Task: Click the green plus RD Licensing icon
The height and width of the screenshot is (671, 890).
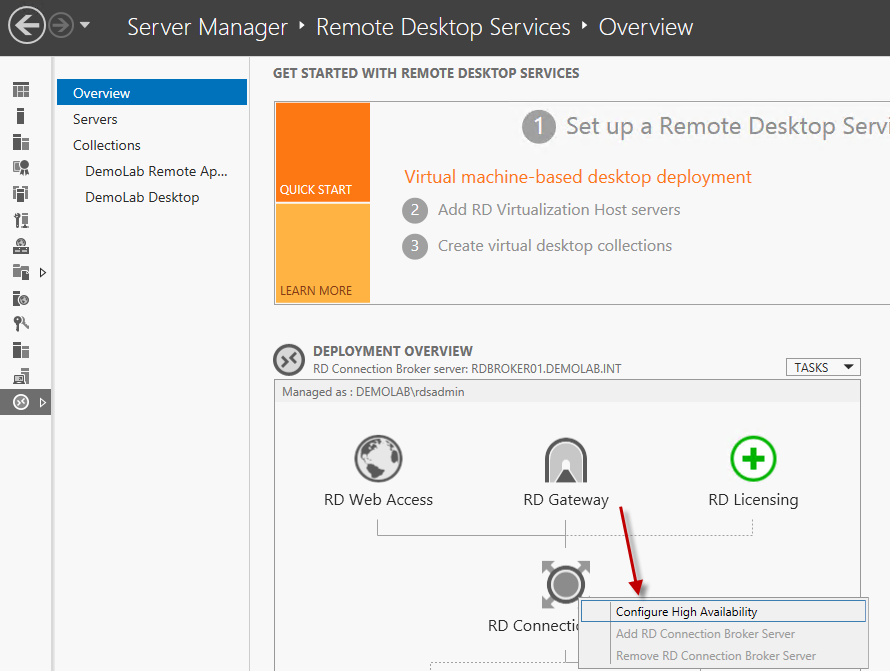Action: 753,460
